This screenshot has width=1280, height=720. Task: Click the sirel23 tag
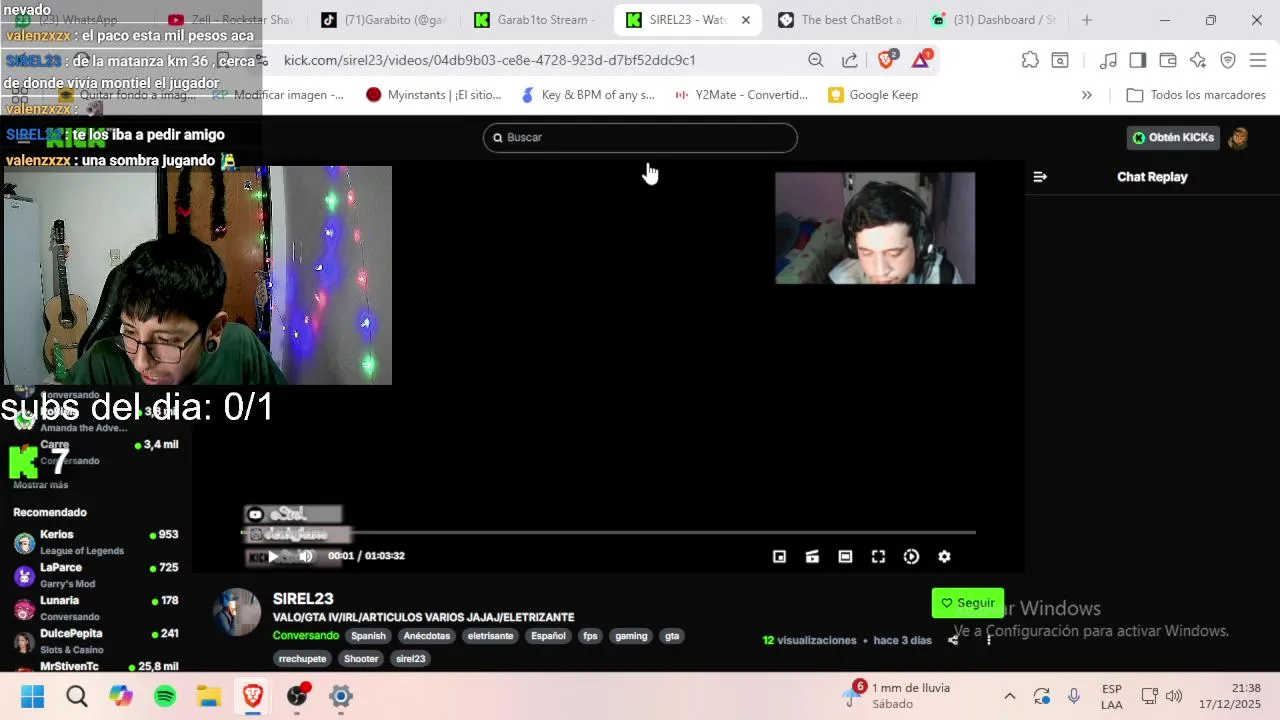tap(410, 659)
